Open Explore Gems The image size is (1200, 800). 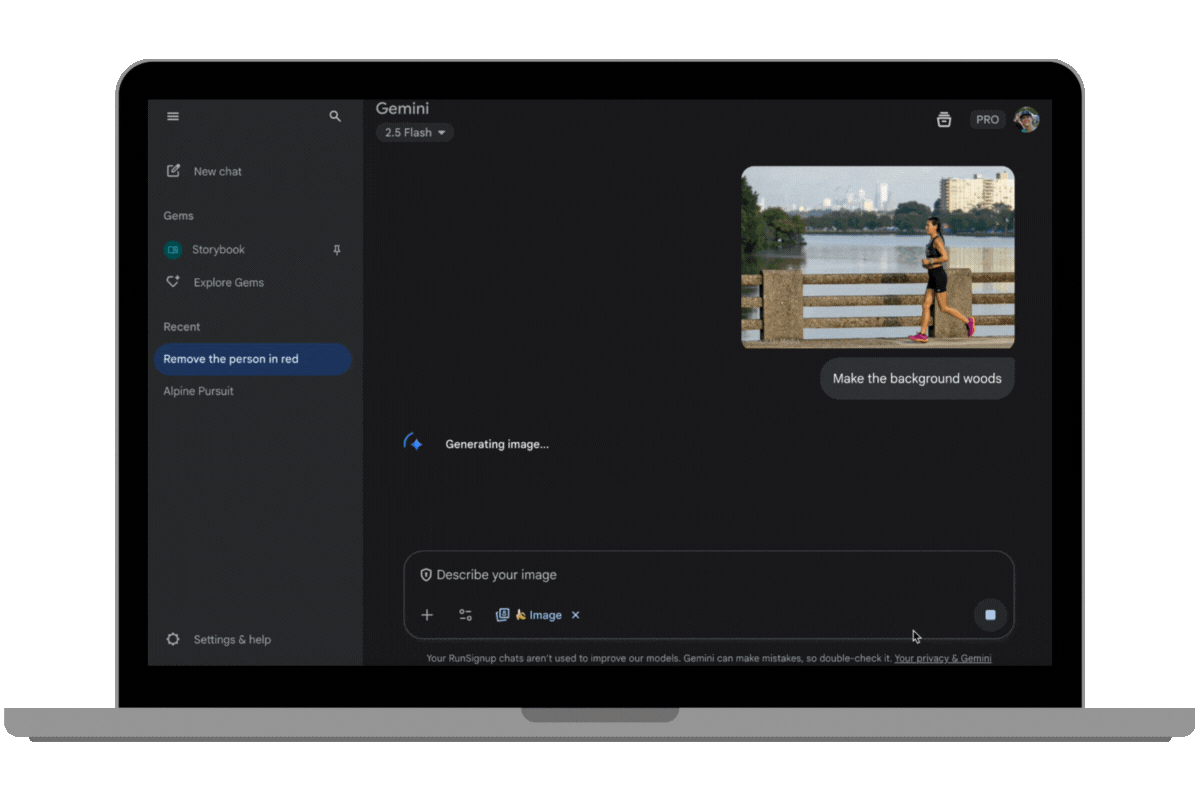(228, 282)
